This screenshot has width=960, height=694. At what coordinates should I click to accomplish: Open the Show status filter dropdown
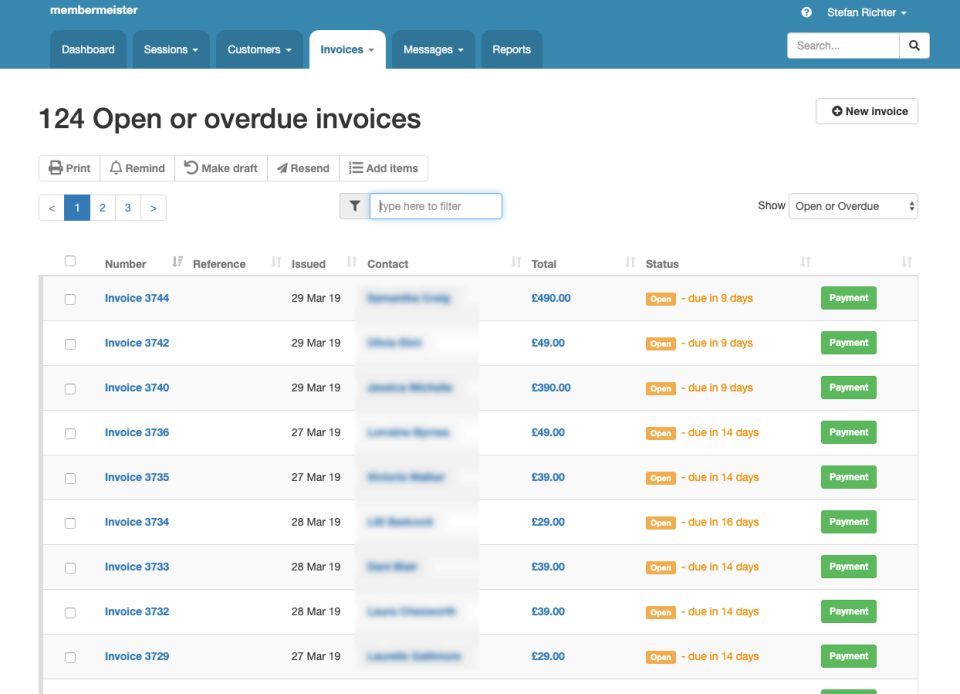click(853, 206)
